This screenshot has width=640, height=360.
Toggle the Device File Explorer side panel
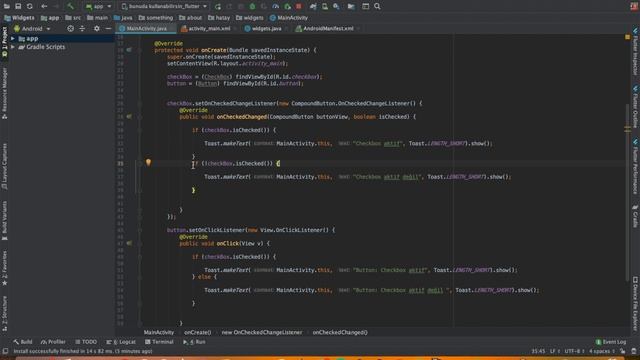click(x=636, y=304)
